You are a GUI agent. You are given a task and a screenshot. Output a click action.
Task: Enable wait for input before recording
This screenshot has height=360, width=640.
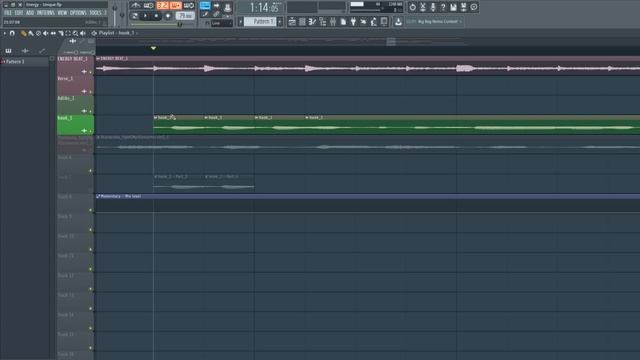tap(149, 6)
